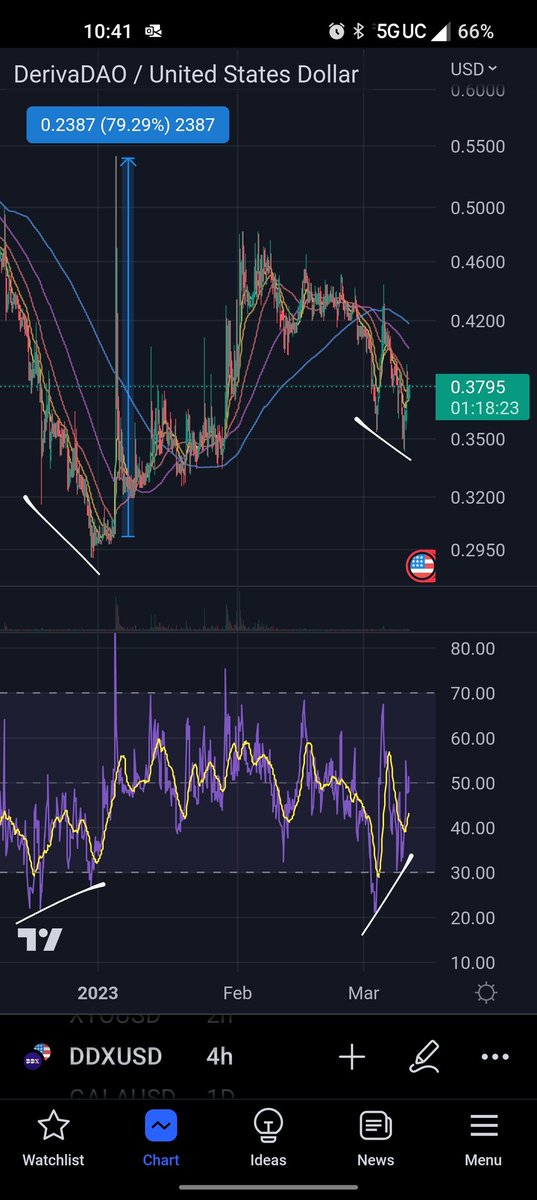Change the 4h timeframe interval

click(219, 1056)
